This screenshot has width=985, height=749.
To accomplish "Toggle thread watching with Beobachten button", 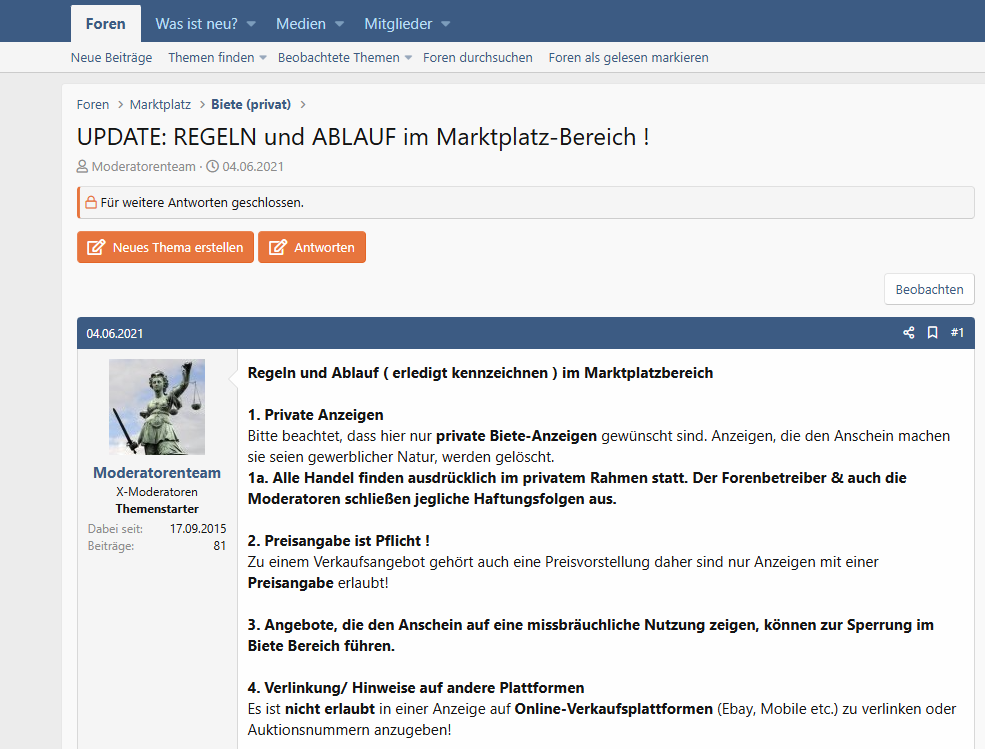I will 929,289.
